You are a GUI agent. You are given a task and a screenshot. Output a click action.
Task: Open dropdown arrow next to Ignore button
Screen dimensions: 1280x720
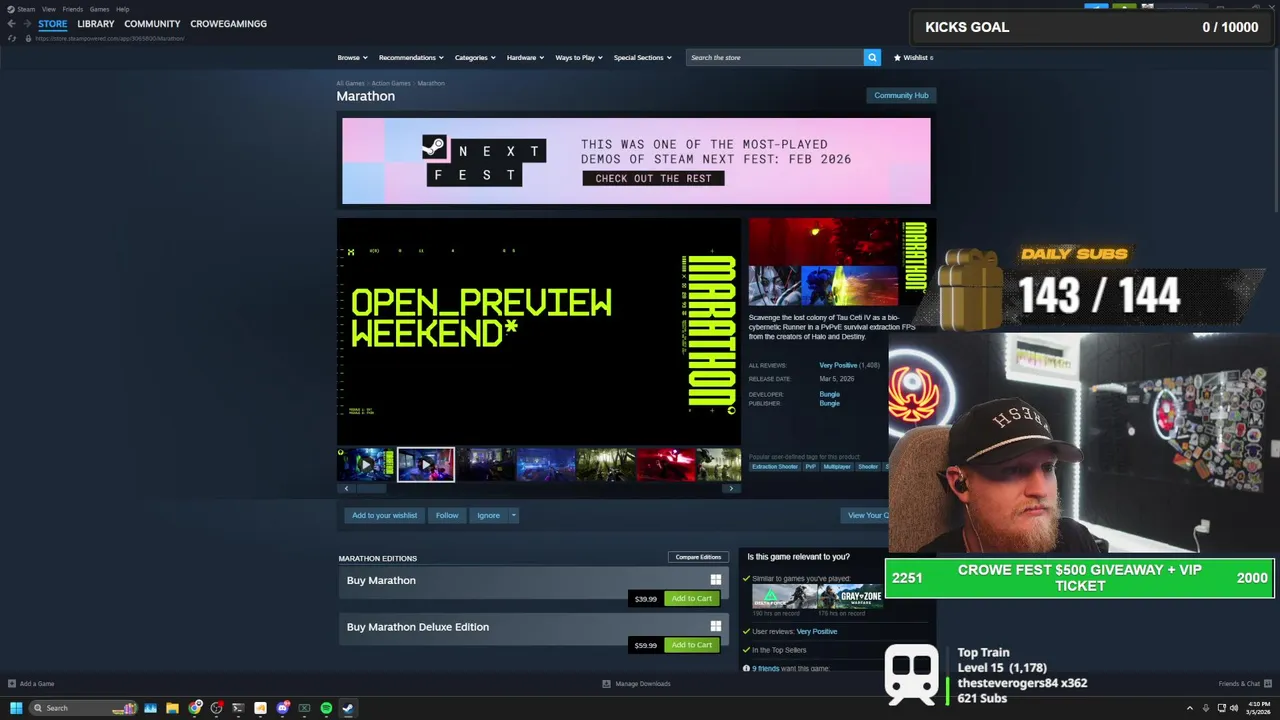click(x=513, y=515)
